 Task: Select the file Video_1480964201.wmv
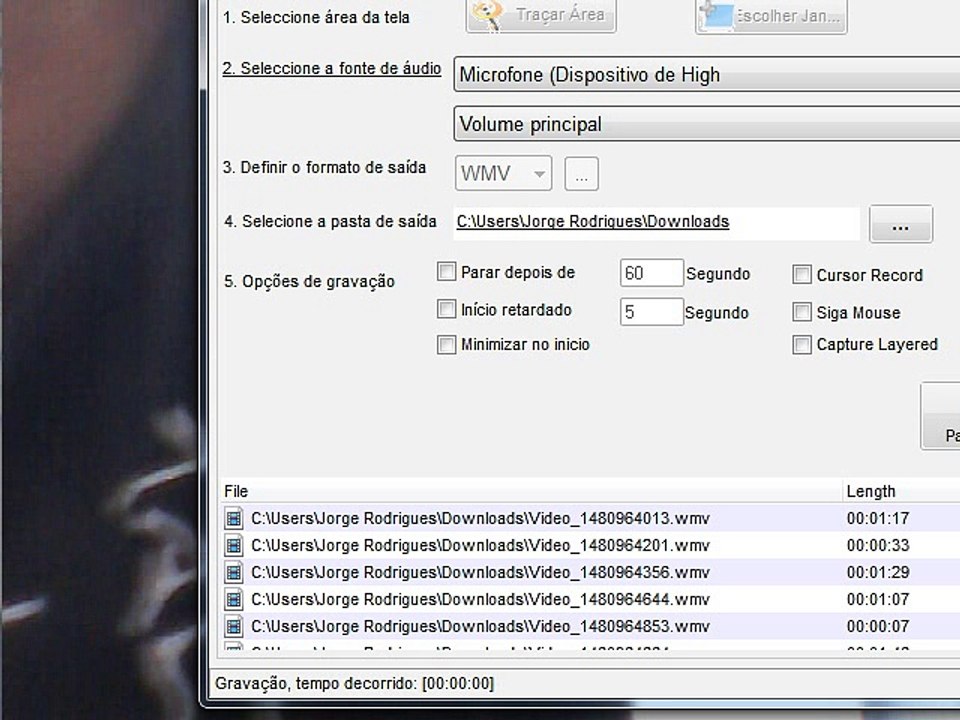[x=480, y=546]
